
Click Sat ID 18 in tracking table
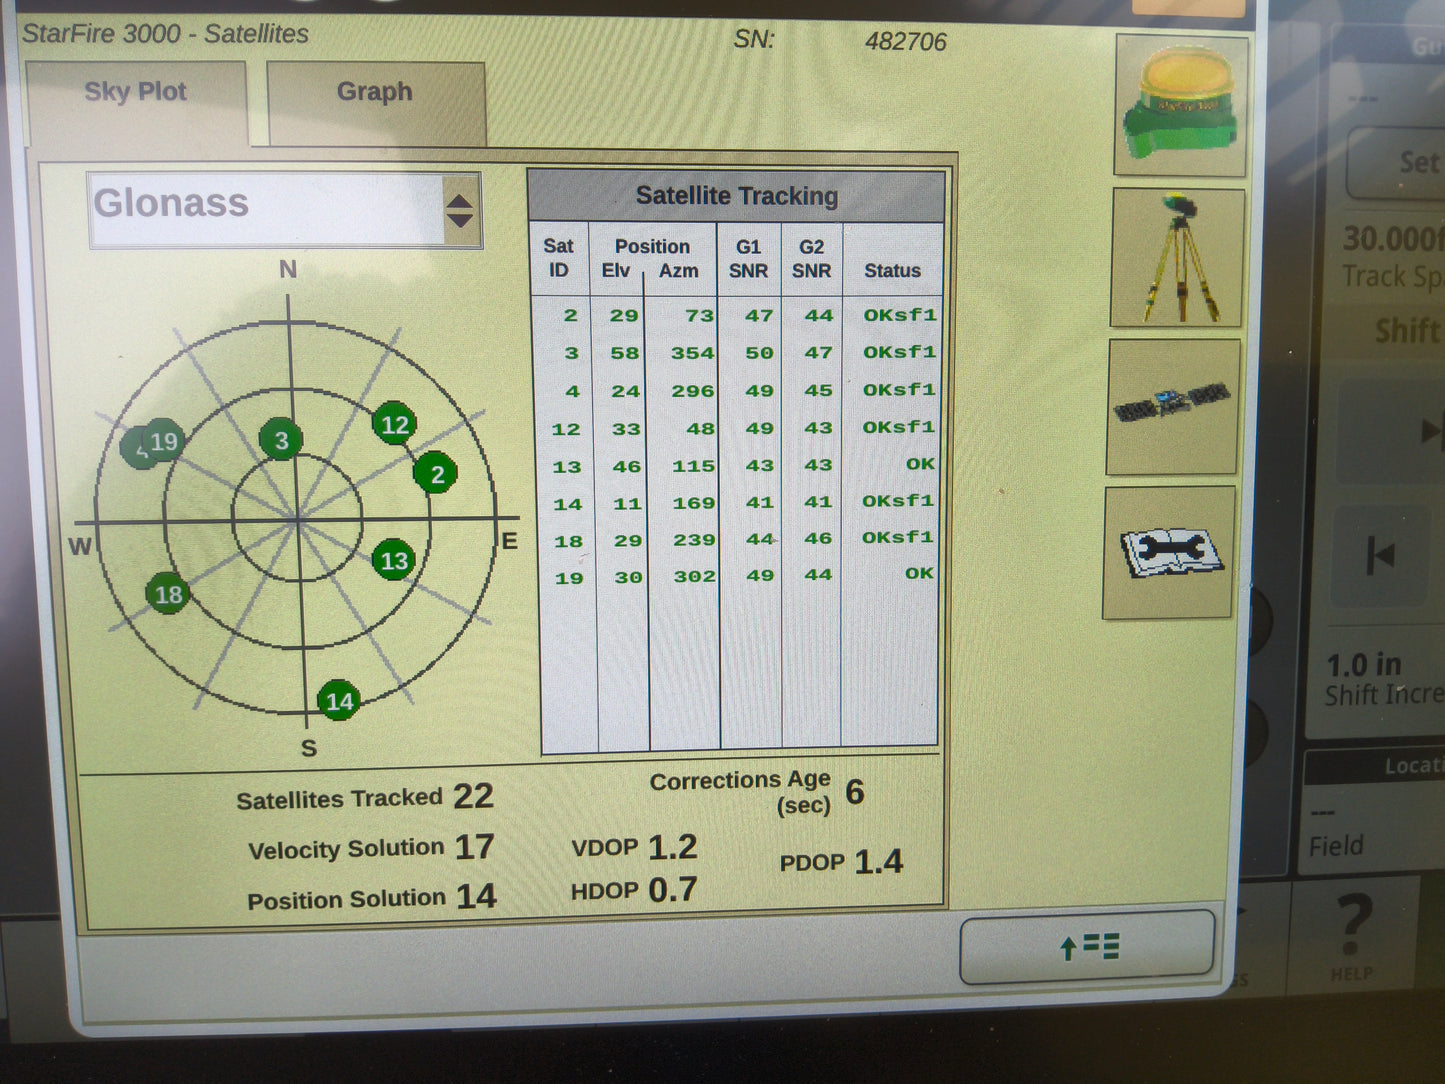tap(569, 542)
